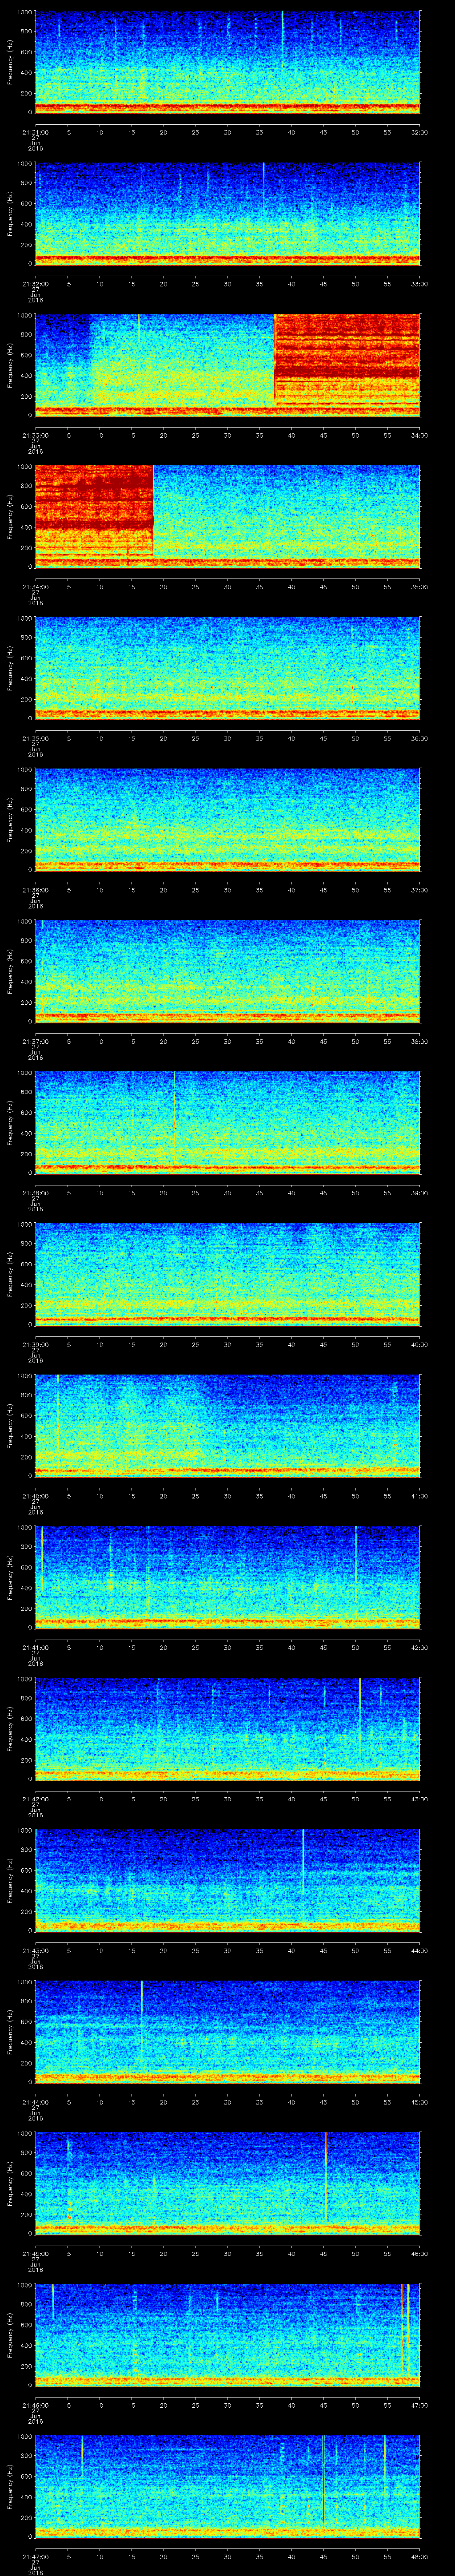Click the spectrogram panel starting at 21:43:00
The height and width of the screenshot is (2576, 455).
228,1881
